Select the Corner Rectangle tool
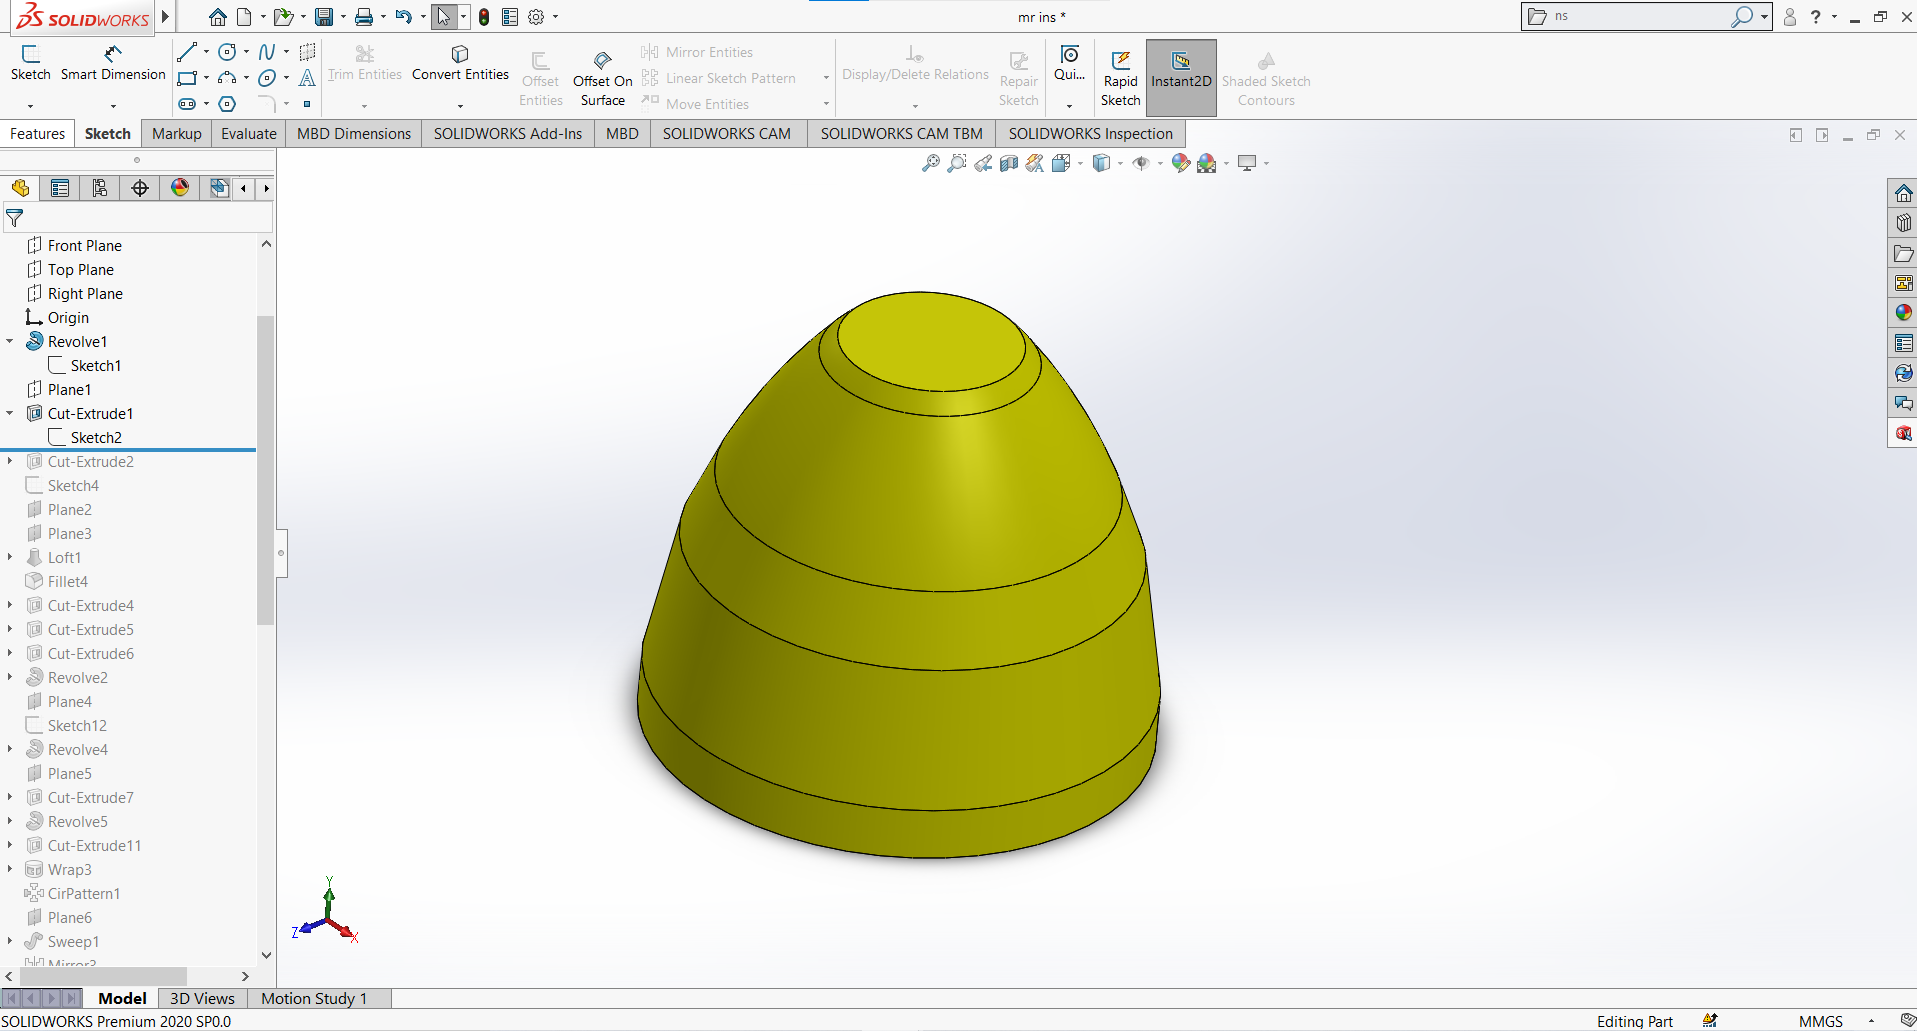 pyautogui.click(x=187, y=78)
